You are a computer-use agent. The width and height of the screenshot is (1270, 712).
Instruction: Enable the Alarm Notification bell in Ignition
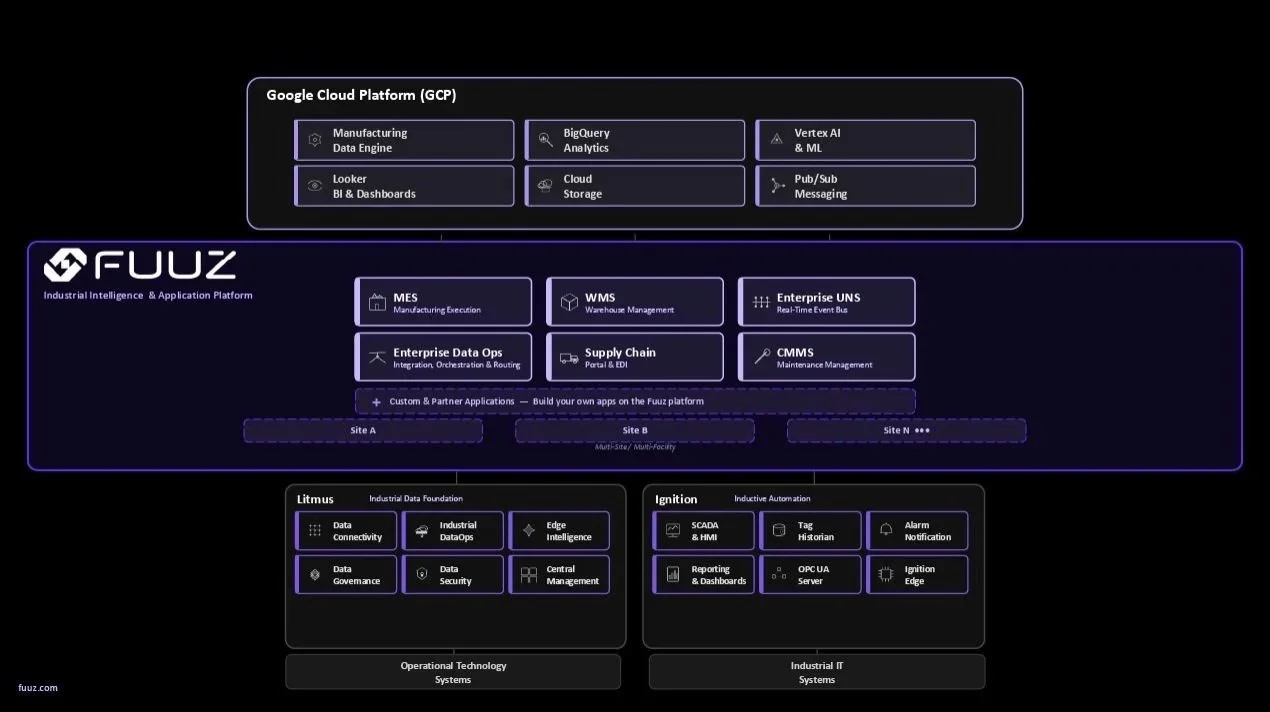click(887, 530)
